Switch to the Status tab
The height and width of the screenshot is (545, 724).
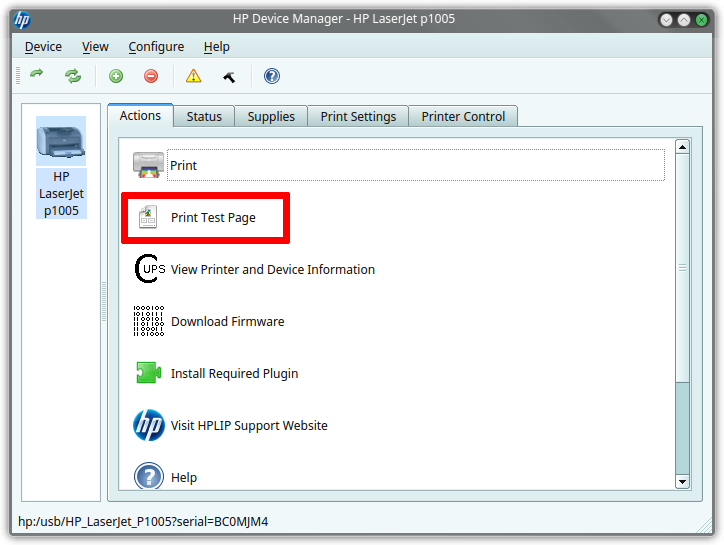pyautogui.click(x=204, y=116)
